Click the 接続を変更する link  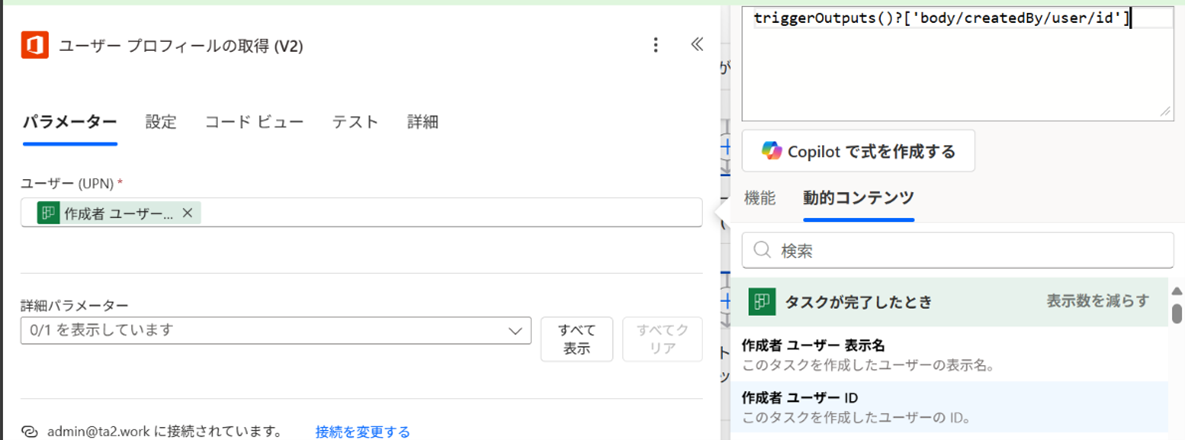click(362, 432)
